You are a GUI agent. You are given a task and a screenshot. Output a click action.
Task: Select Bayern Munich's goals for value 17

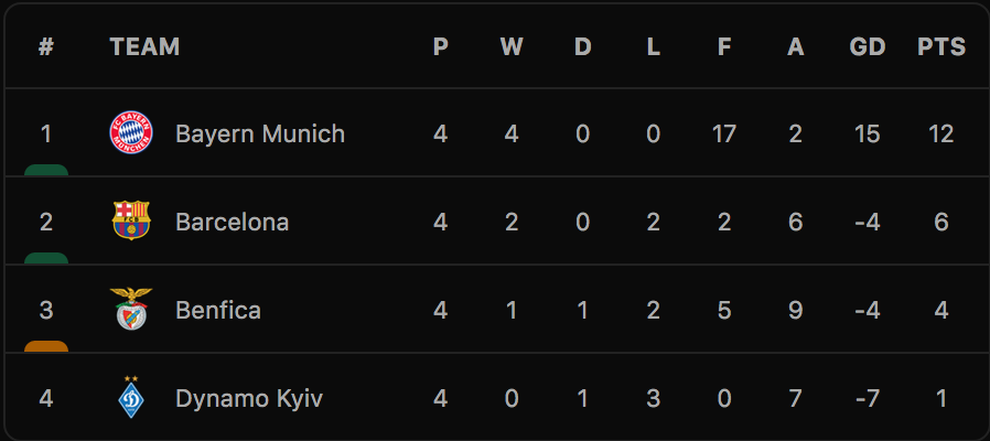(724, 134)
